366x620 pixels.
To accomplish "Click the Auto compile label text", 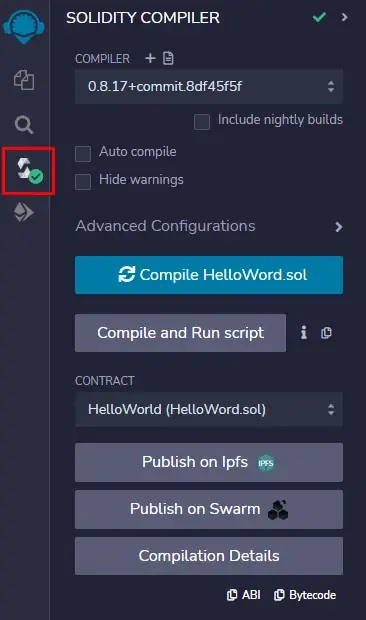I will point(138,152).
